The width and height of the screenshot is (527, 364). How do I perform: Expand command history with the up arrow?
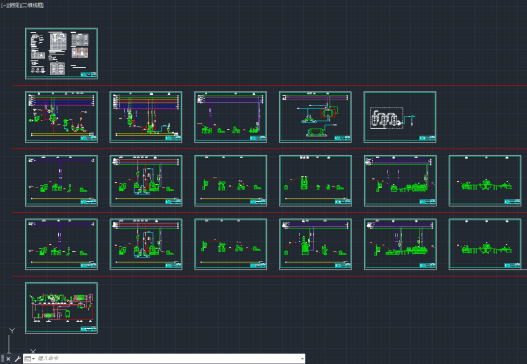302,359
